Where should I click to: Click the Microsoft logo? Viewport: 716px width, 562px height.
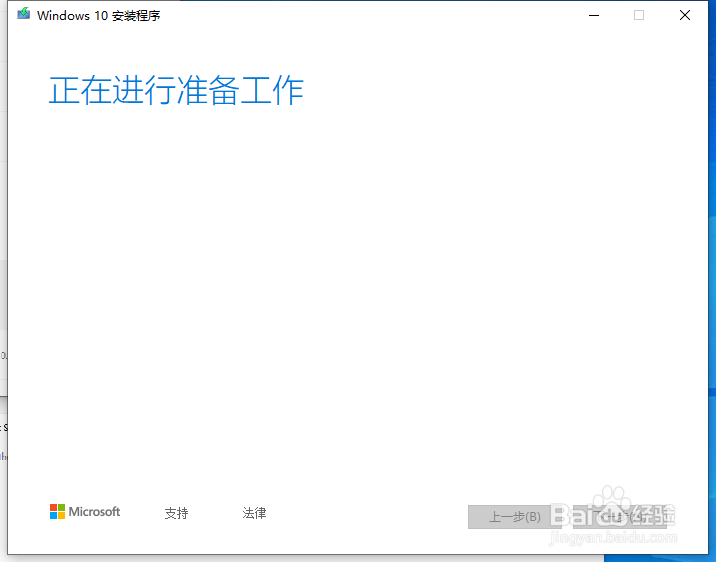click(x=85, y=512)
